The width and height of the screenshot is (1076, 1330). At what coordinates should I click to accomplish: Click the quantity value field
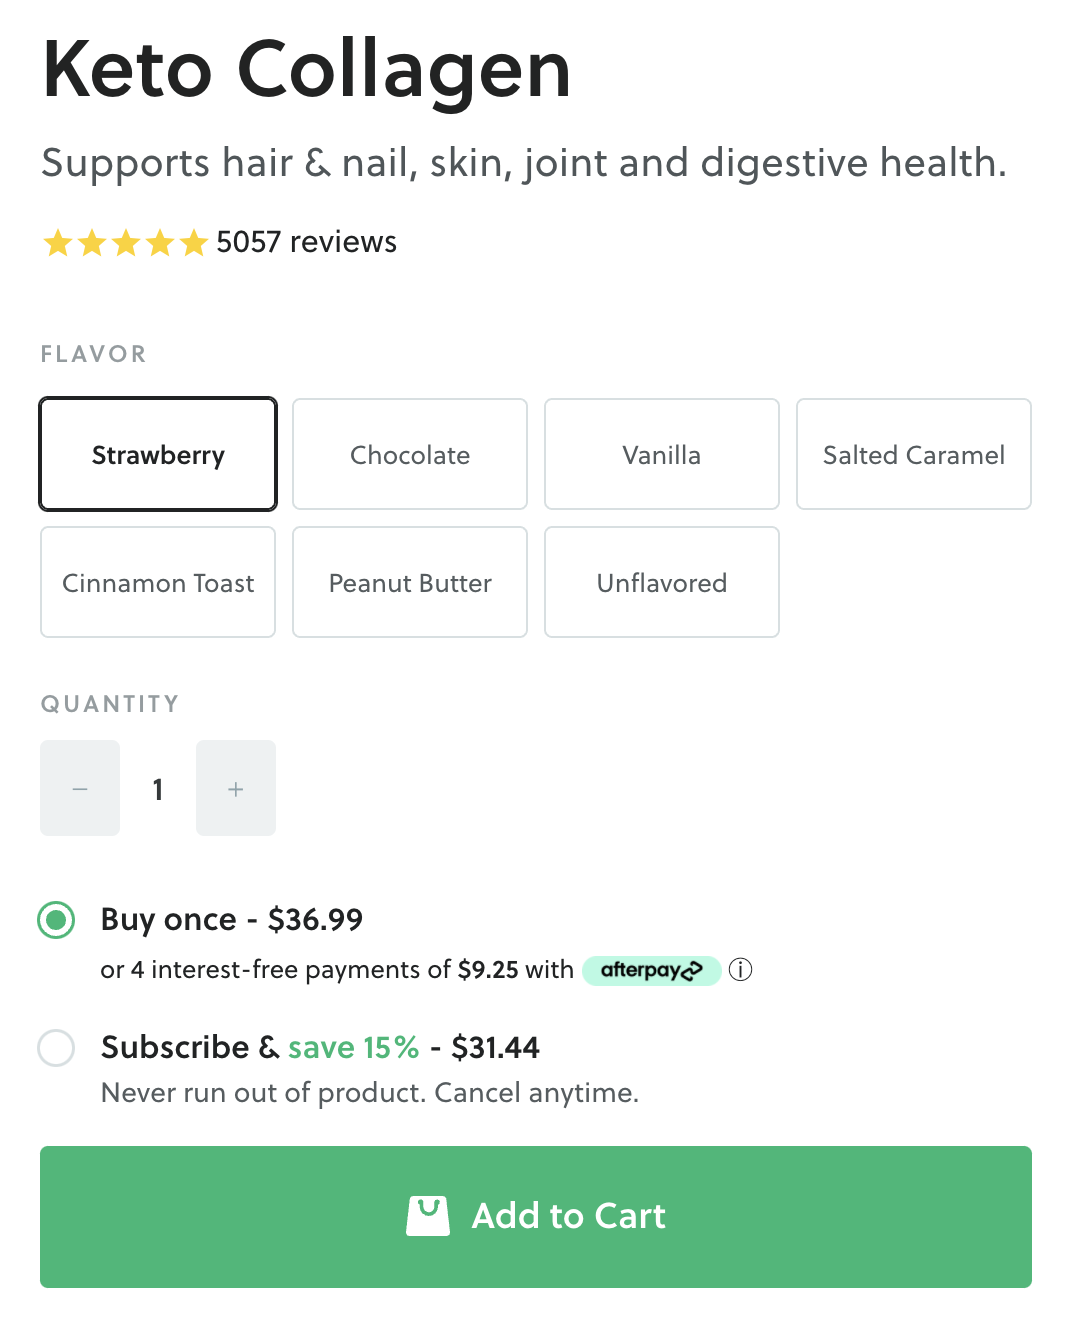point(158,789)
